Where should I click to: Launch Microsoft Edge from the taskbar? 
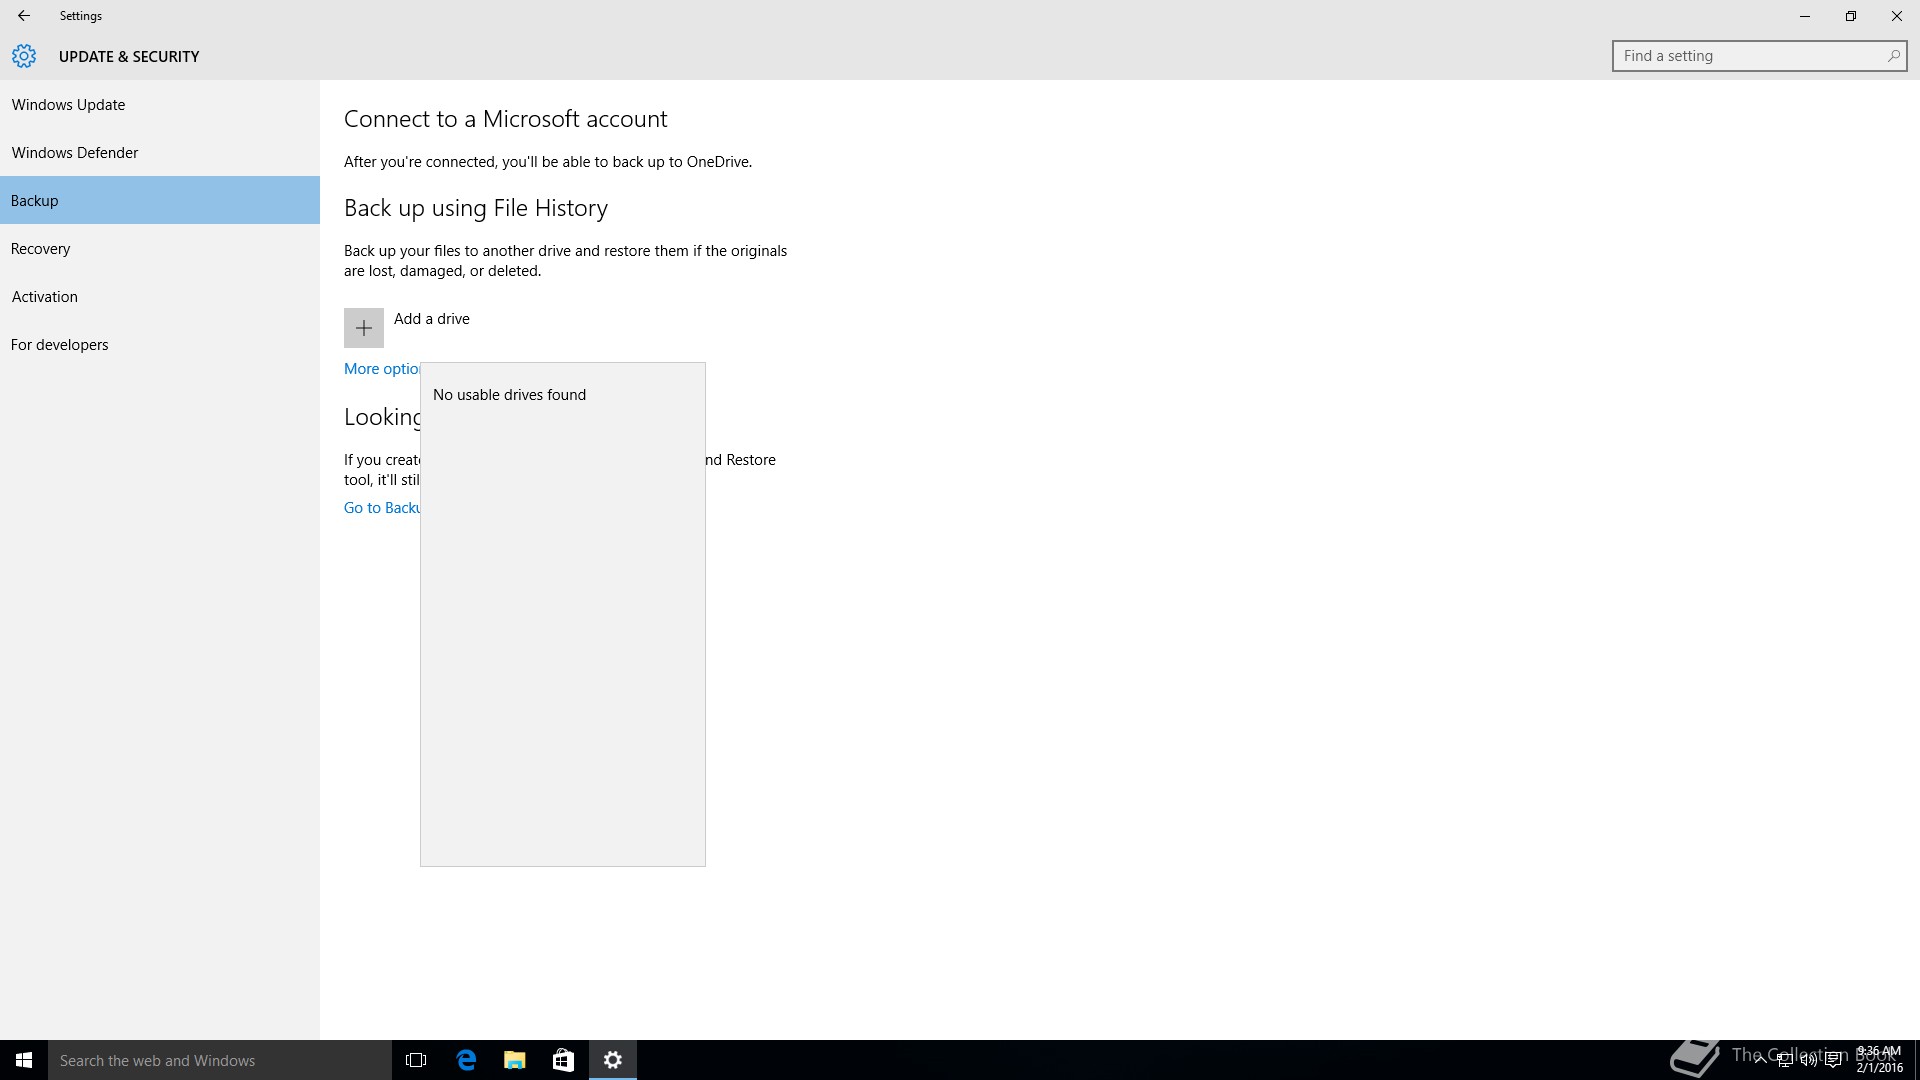pyautogui.click(x=466, y=1060)
